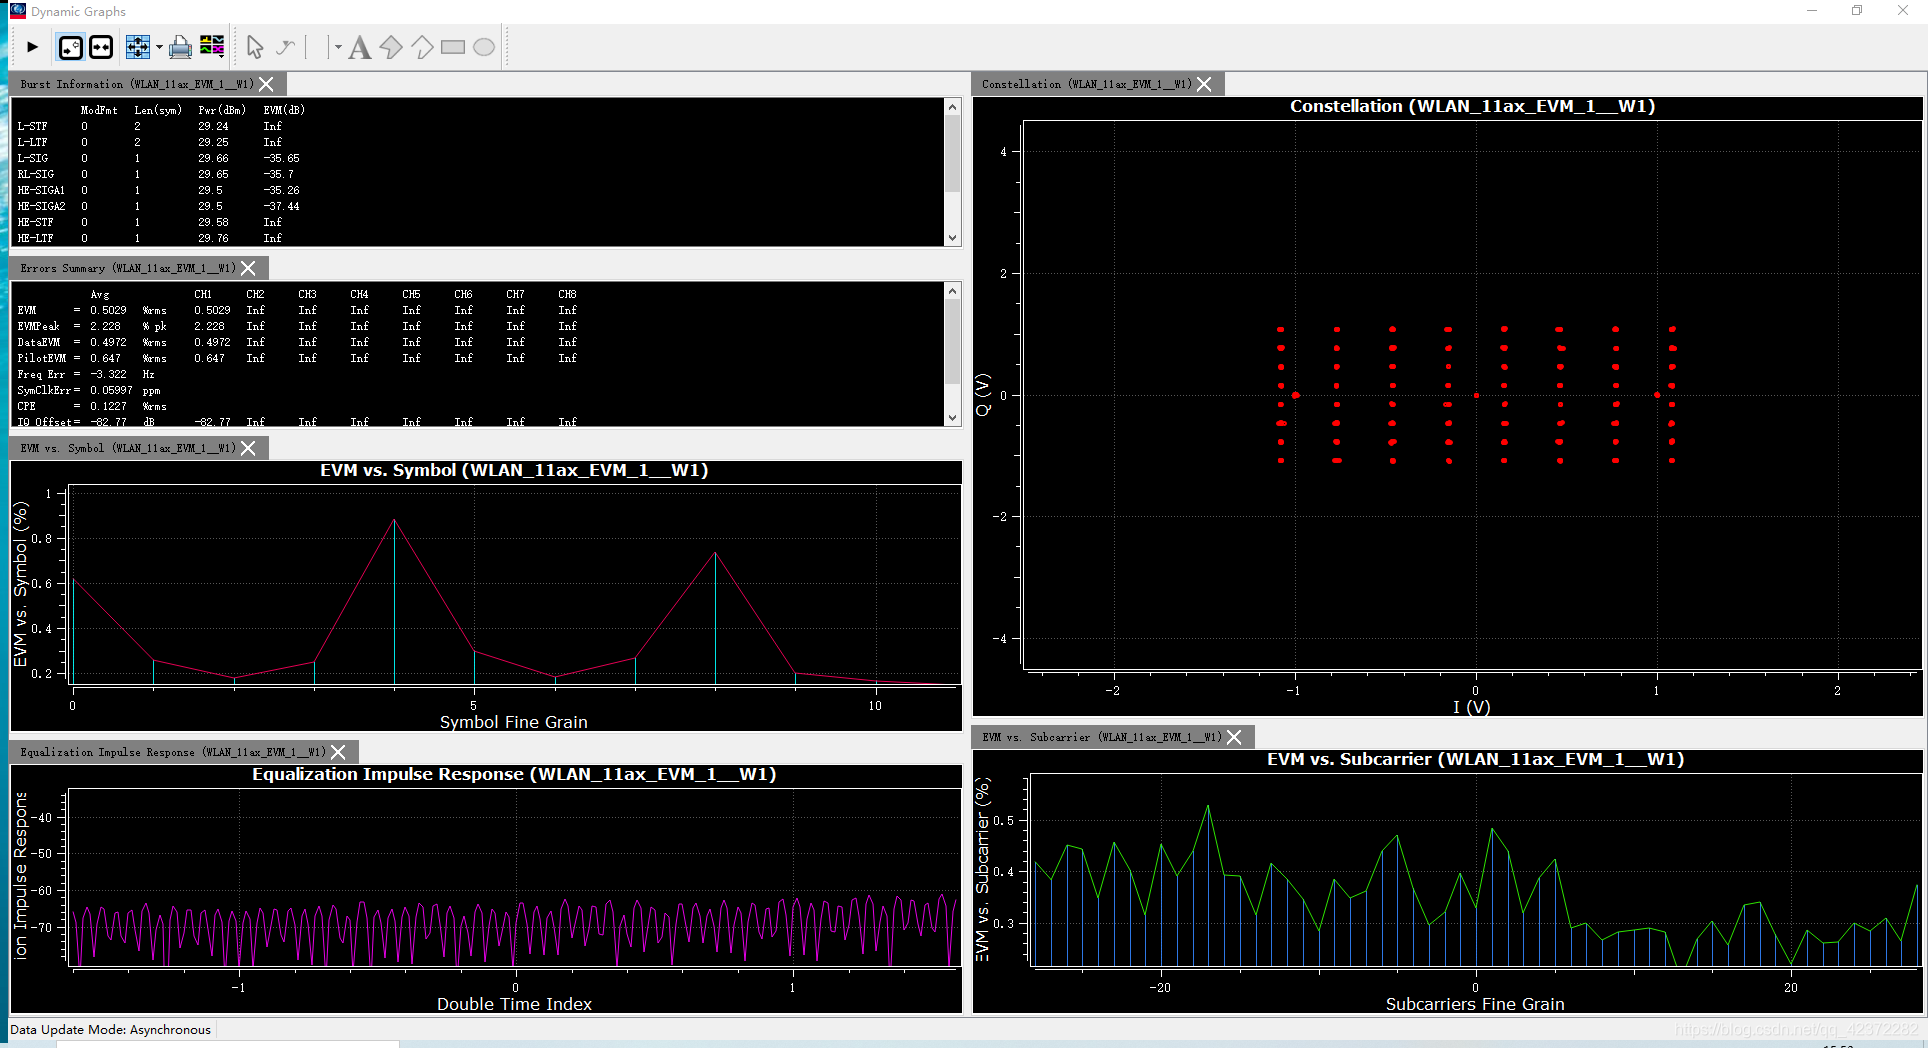
Task: Click the Run (play) simulation button
Action: pyautogui.click(x=32, y=47)
